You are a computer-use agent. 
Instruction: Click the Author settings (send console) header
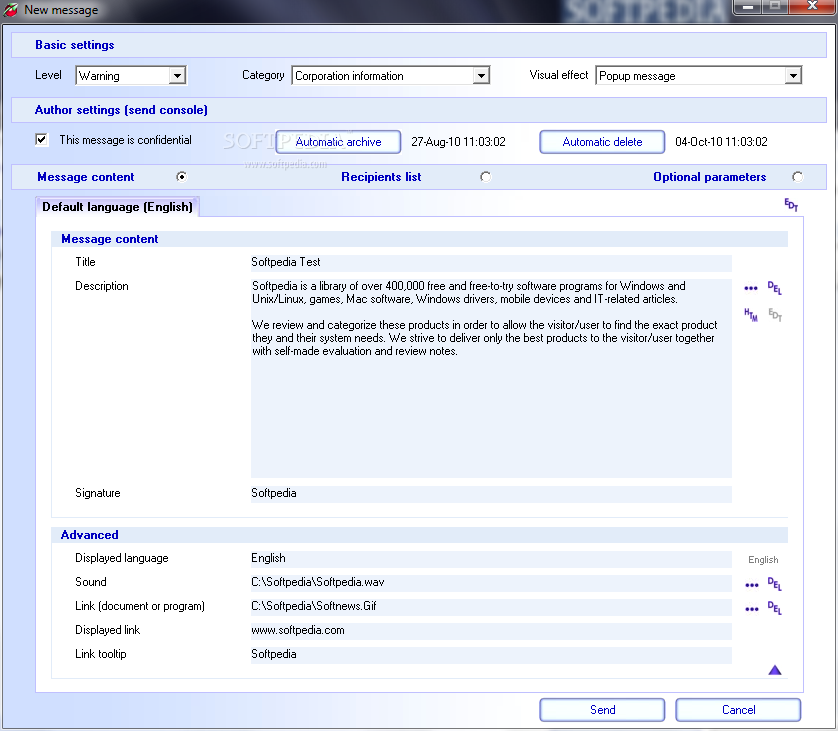pos(121,110)
